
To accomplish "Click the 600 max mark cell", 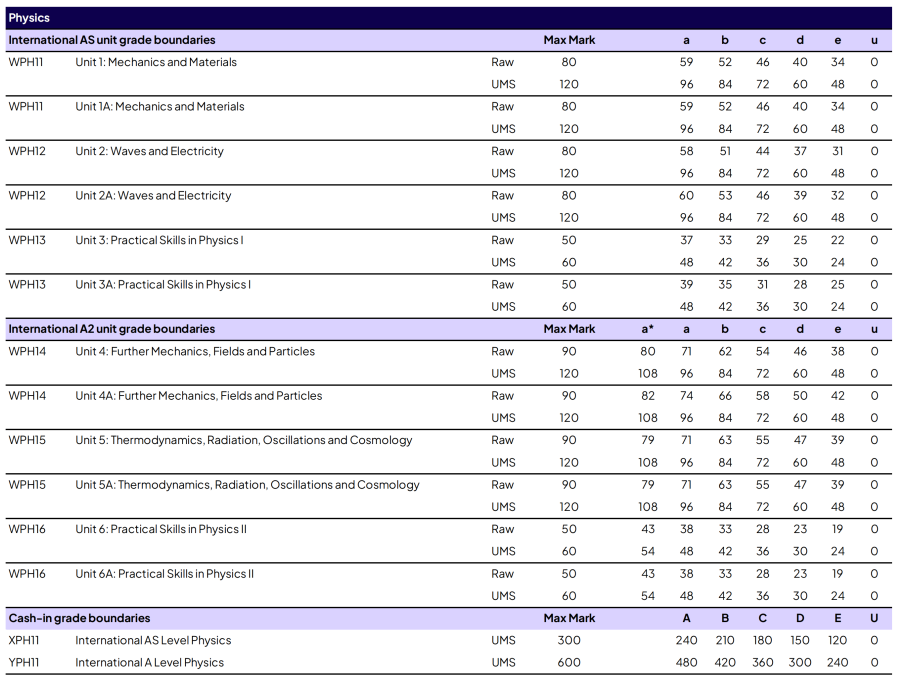I will coord(569,663).
